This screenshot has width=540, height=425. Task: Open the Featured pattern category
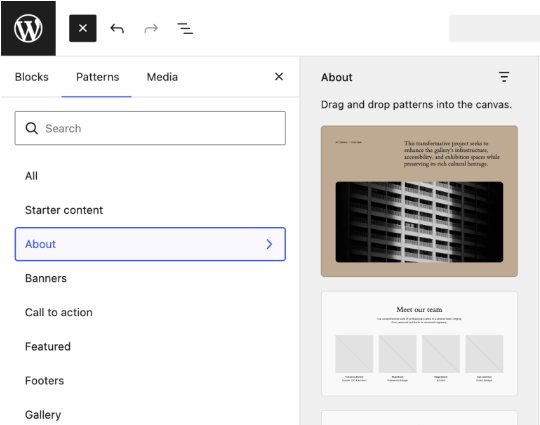click(x=150, y=346)
